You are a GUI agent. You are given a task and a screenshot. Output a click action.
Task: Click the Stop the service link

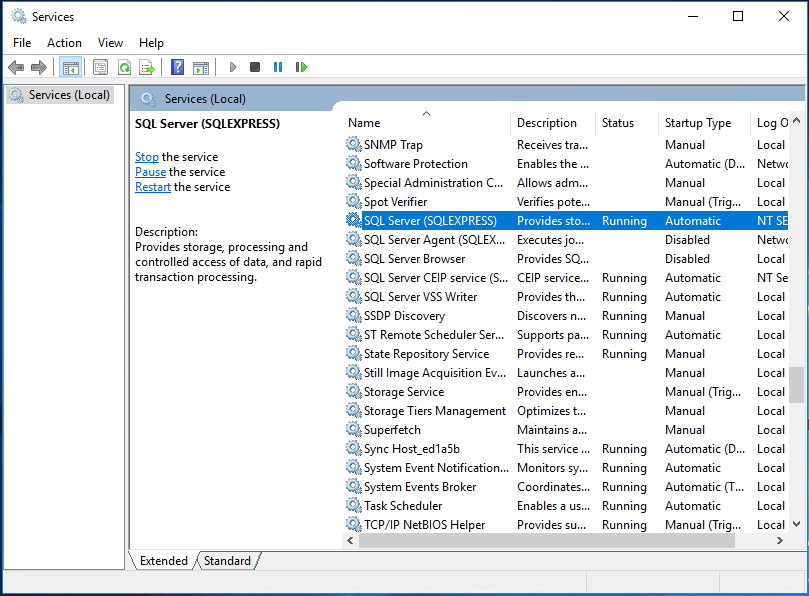tap(147, 157)
